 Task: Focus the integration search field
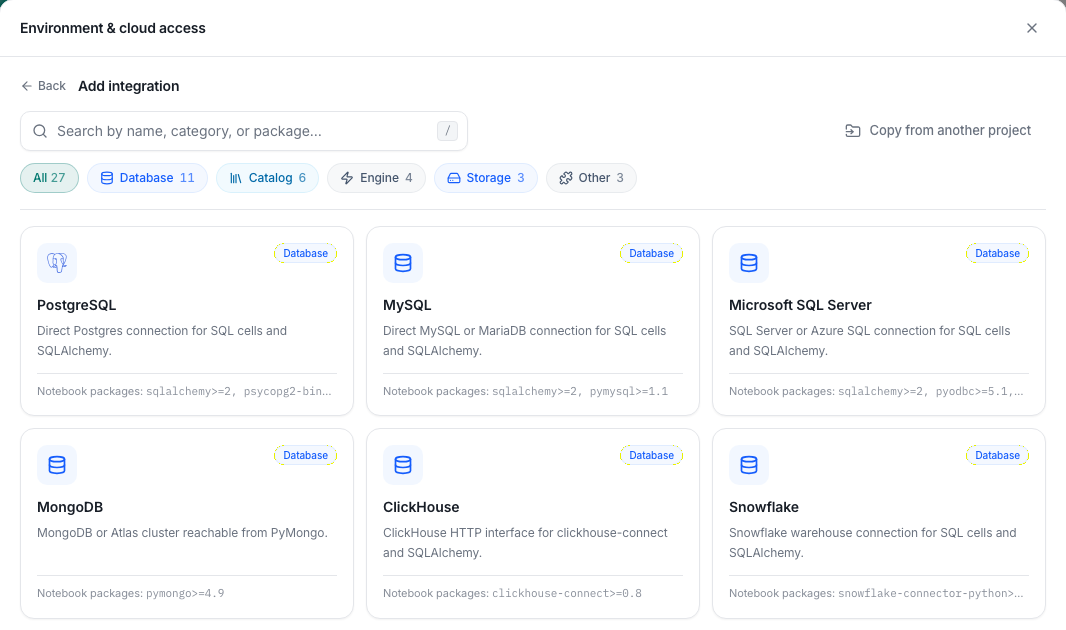[x=244, y=131]
